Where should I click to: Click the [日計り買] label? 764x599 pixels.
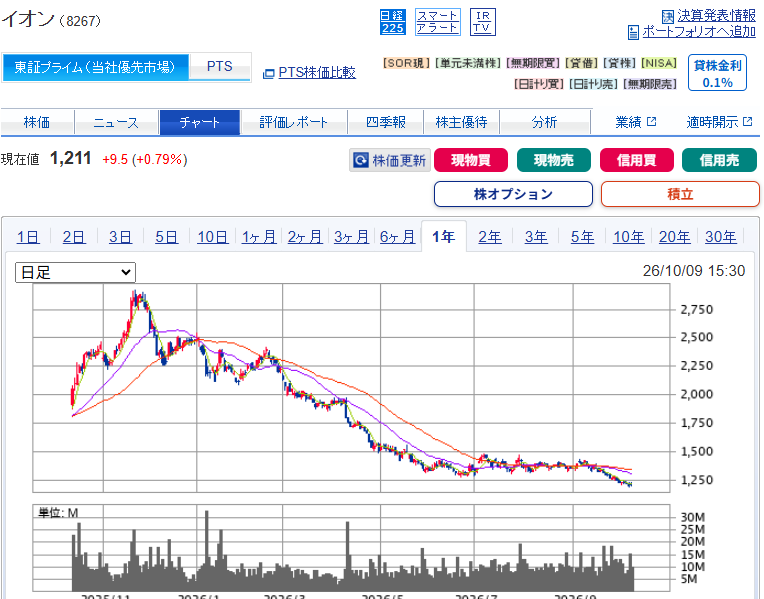[x=539, y=84]
